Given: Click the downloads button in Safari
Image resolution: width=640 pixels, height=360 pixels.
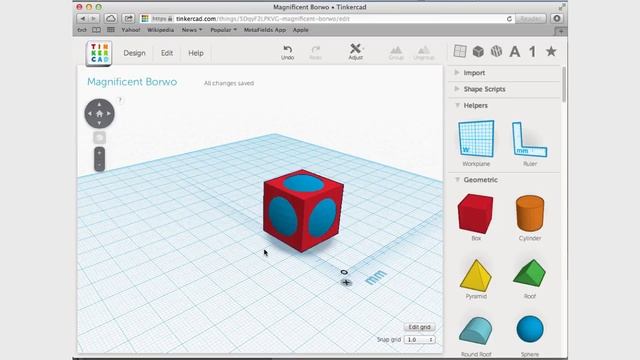Looking at the screenshot, I should point(557,18).
